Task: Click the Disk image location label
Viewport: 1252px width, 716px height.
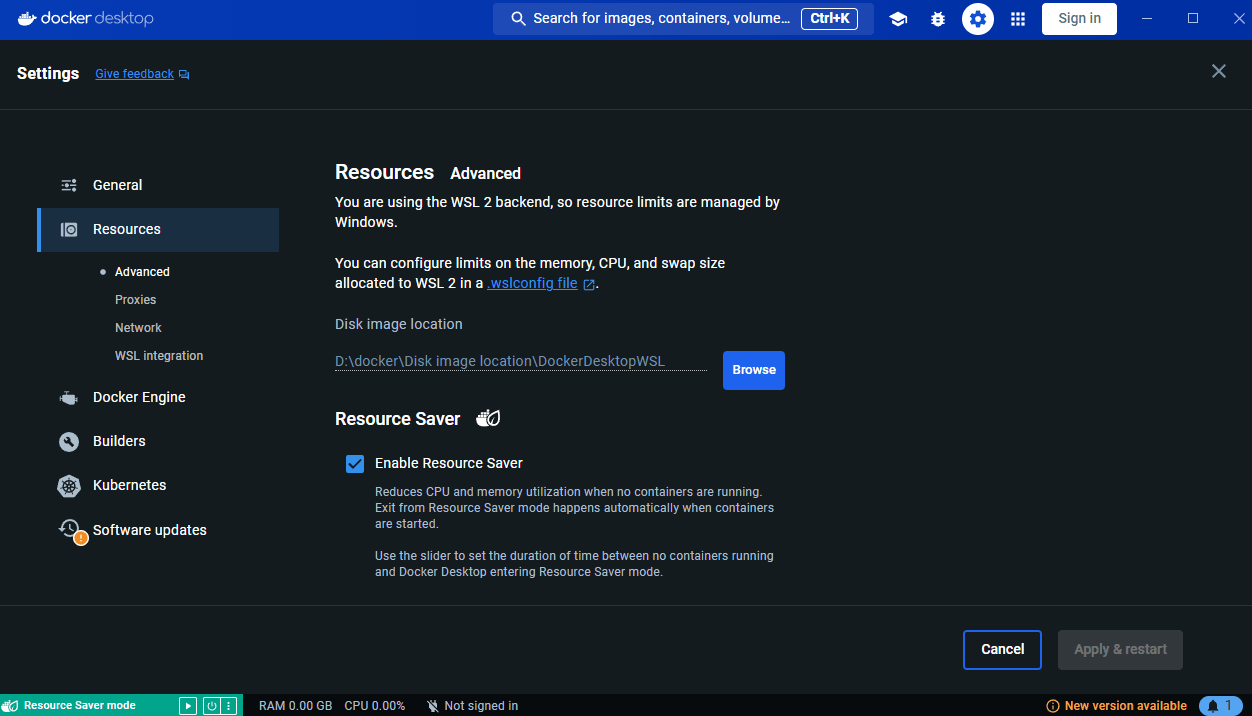Action: click(399, 324)
